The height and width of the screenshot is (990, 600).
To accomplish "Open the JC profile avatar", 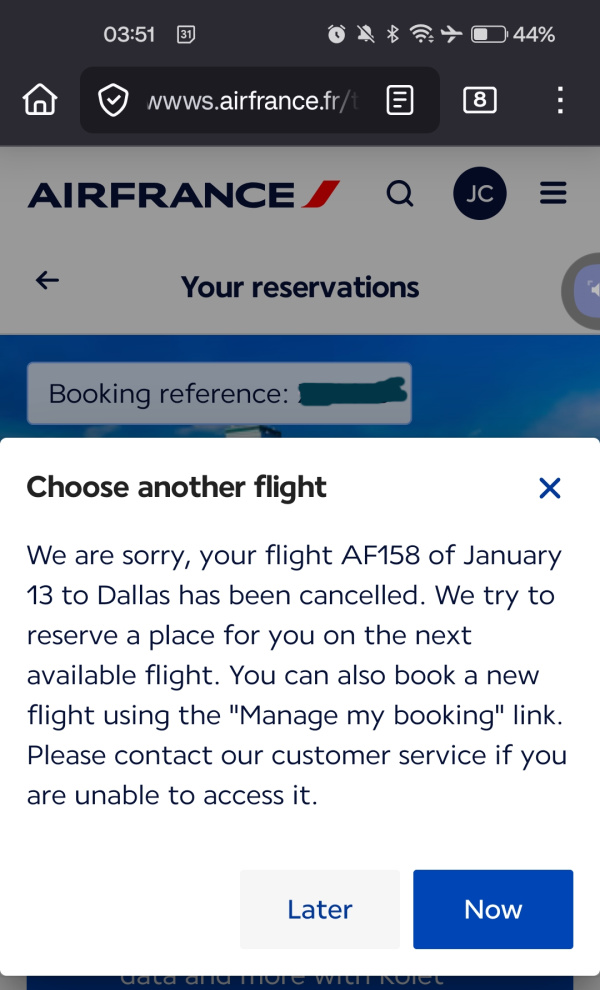I will [x=480, y=194].
